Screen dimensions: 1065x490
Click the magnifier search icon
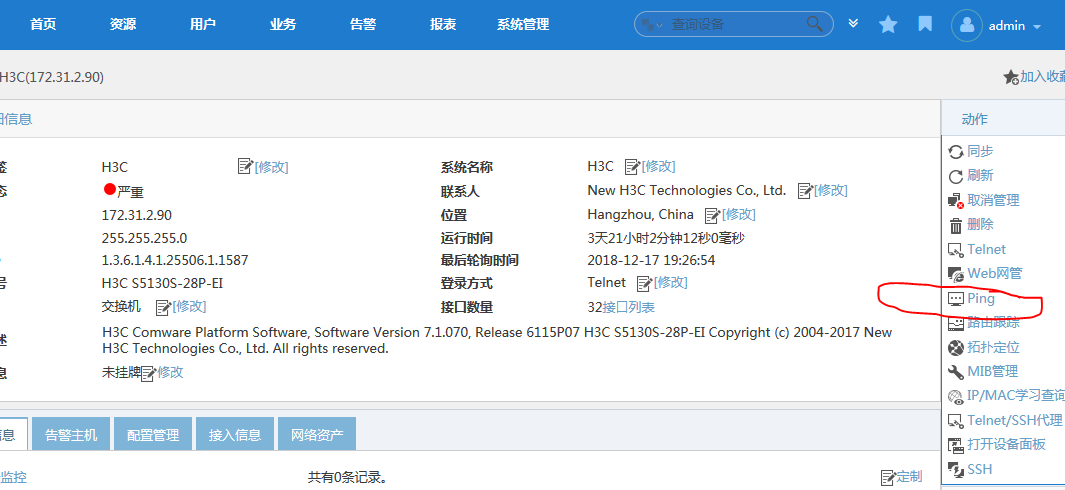click(x=814, y=24)
